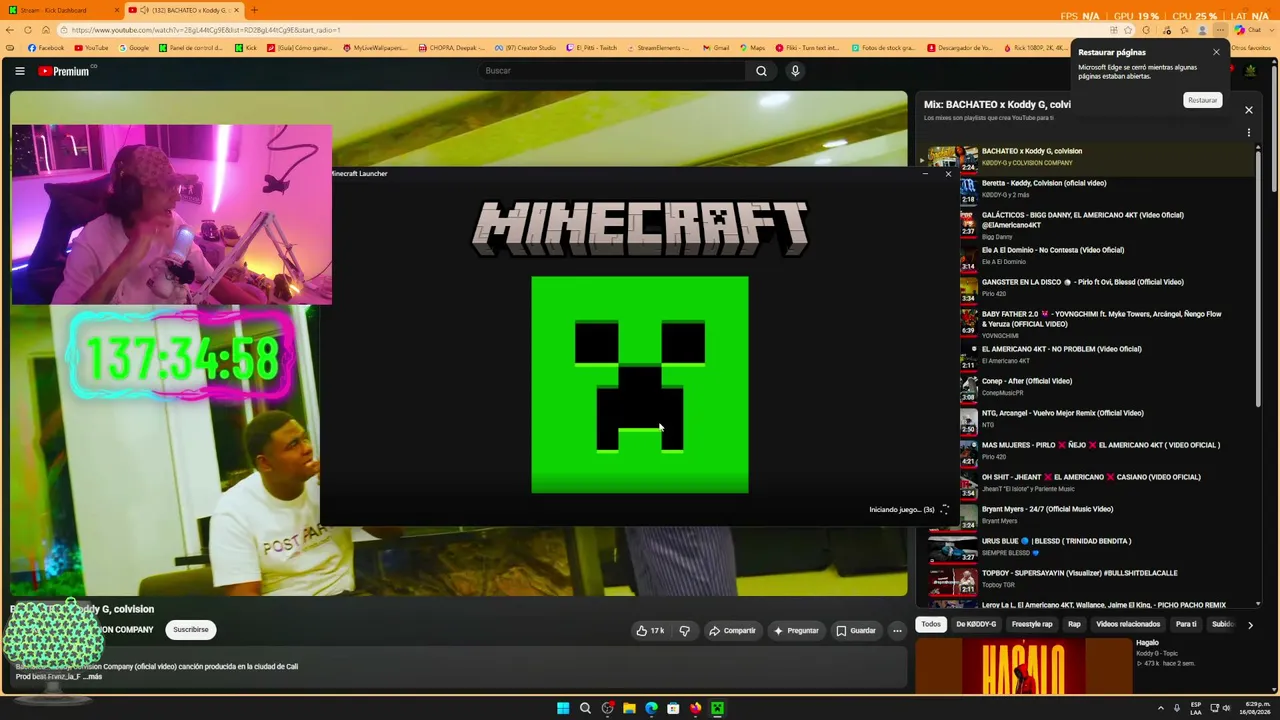This screenshot has width=1280, height=720.
Task: Focus the YouTube 'Buscar' search field
Action: 612,71
